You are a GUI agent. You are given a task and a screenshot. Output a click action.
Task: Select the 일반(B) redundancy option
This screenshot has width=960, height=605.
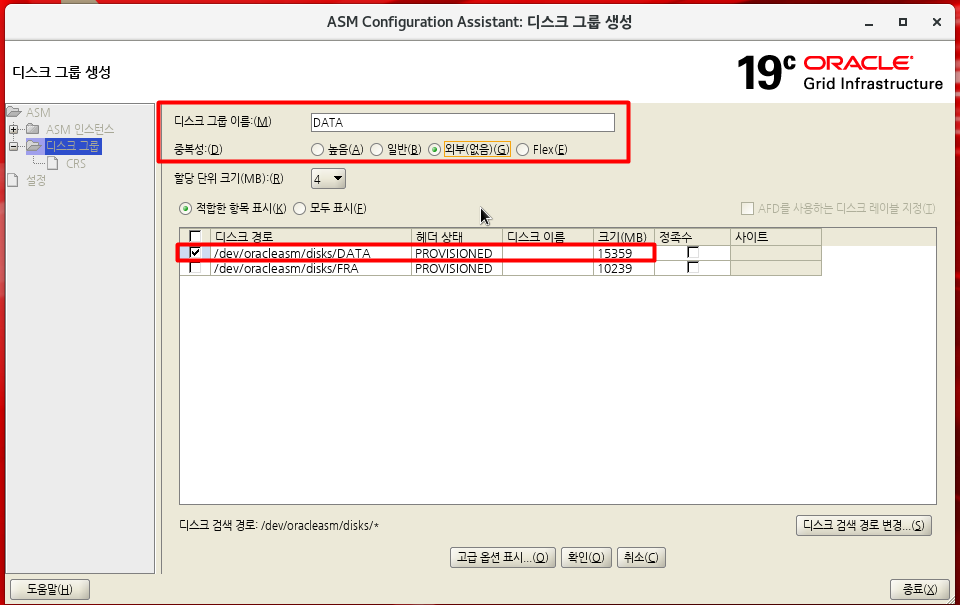[377, 149]
